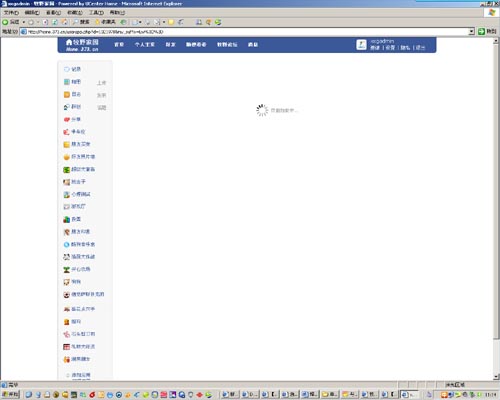The height and width of the screenshot is (400, 500).
Task: Open the orange 日志 blog sidebar icon
Action: [x=67, y=94]
